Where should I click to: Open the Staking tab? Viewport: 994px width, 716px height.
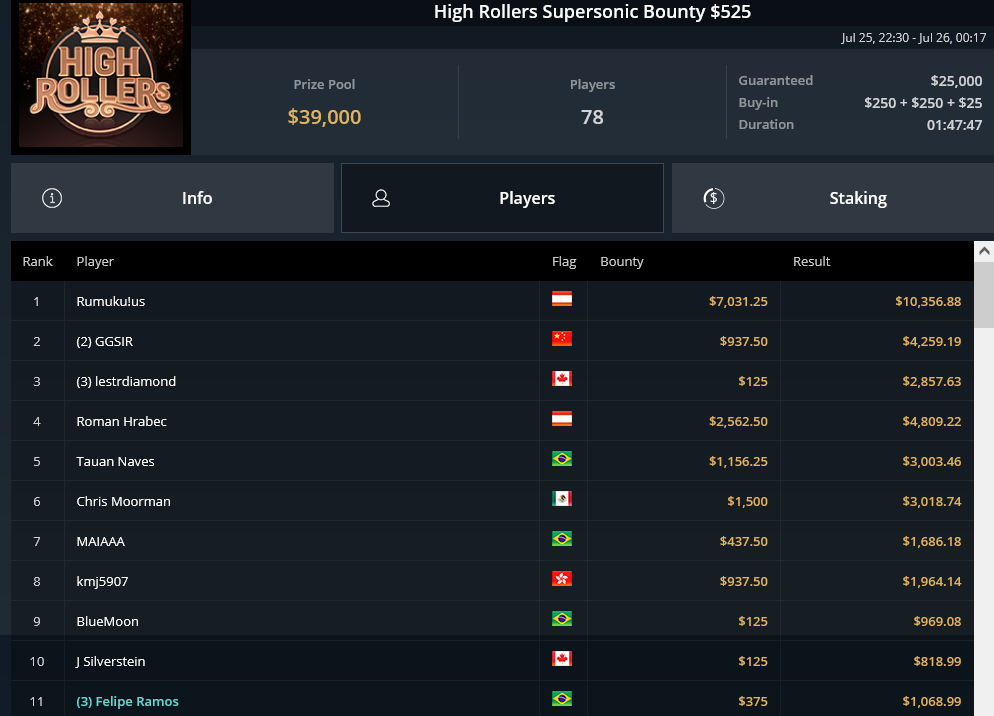coord(833,198)
